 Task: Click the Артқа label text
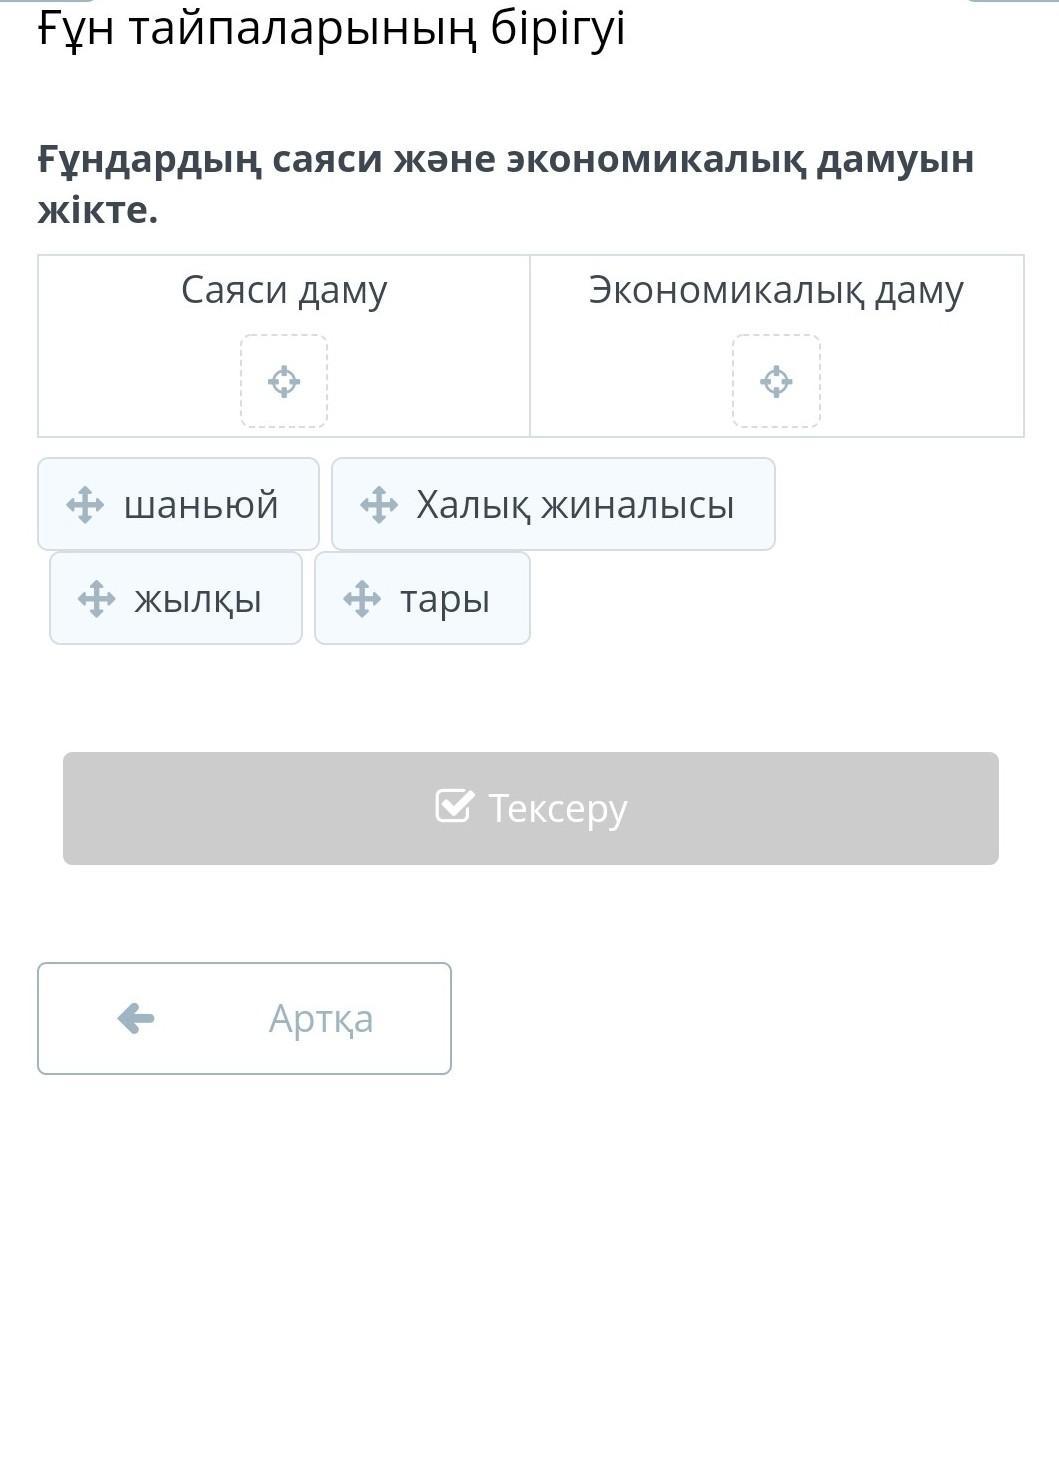[321, 1019]
